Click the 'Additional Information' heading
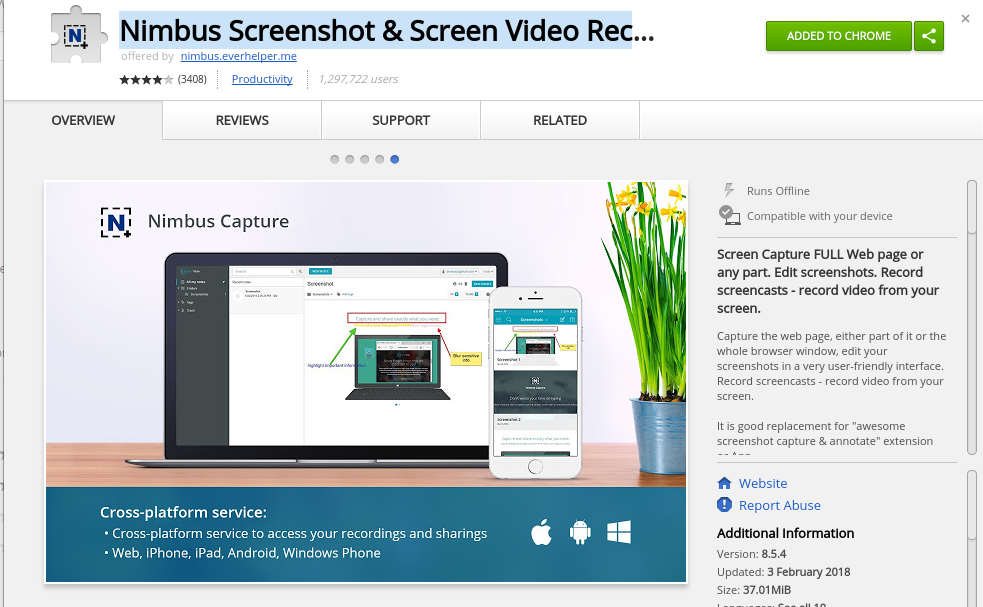The width and height of the screenshot is (983, 607). pos(786,534)
